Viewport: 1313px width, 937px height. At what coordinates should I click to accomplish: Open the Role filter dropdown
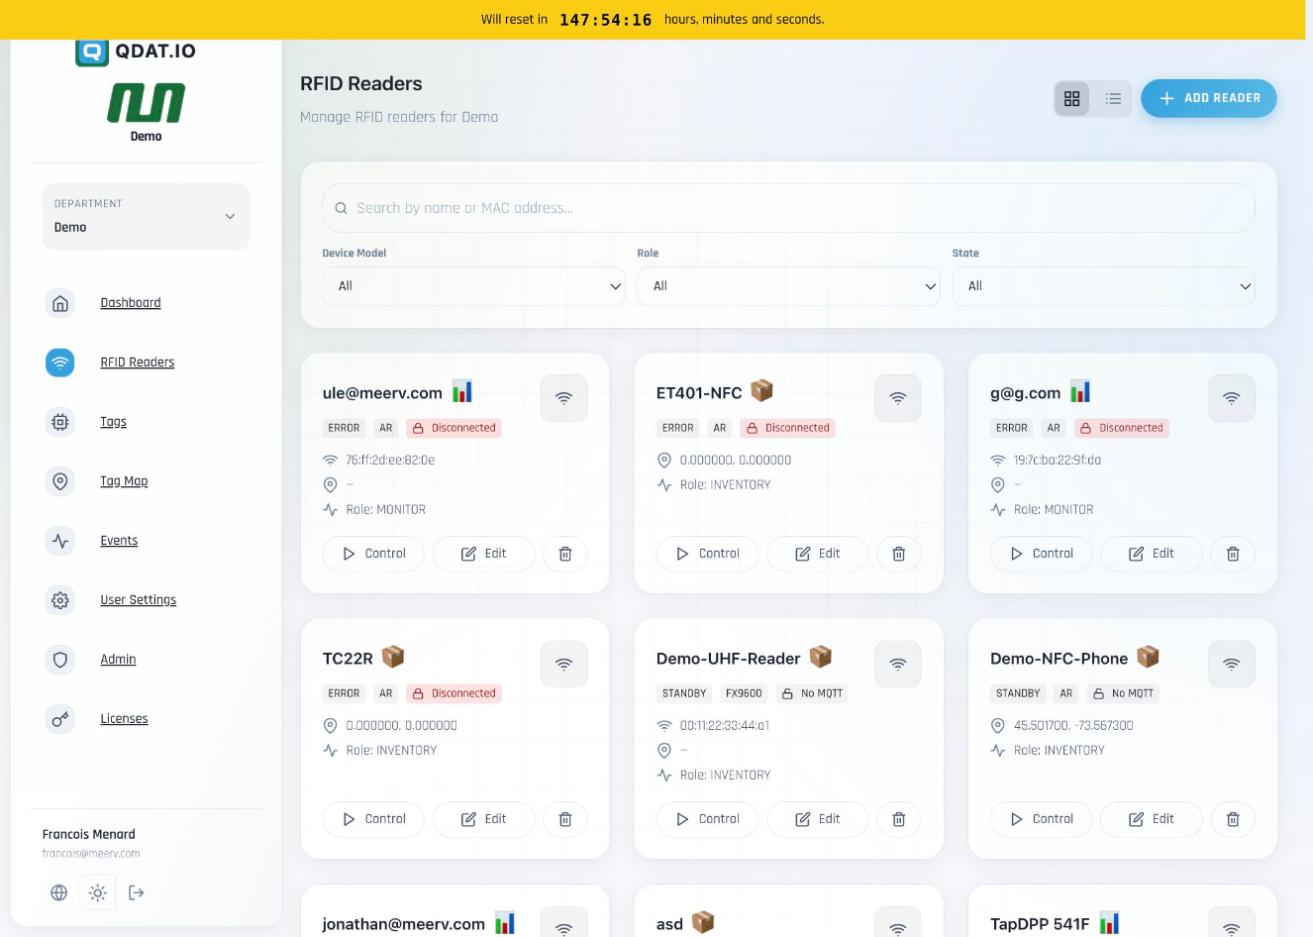788,286
